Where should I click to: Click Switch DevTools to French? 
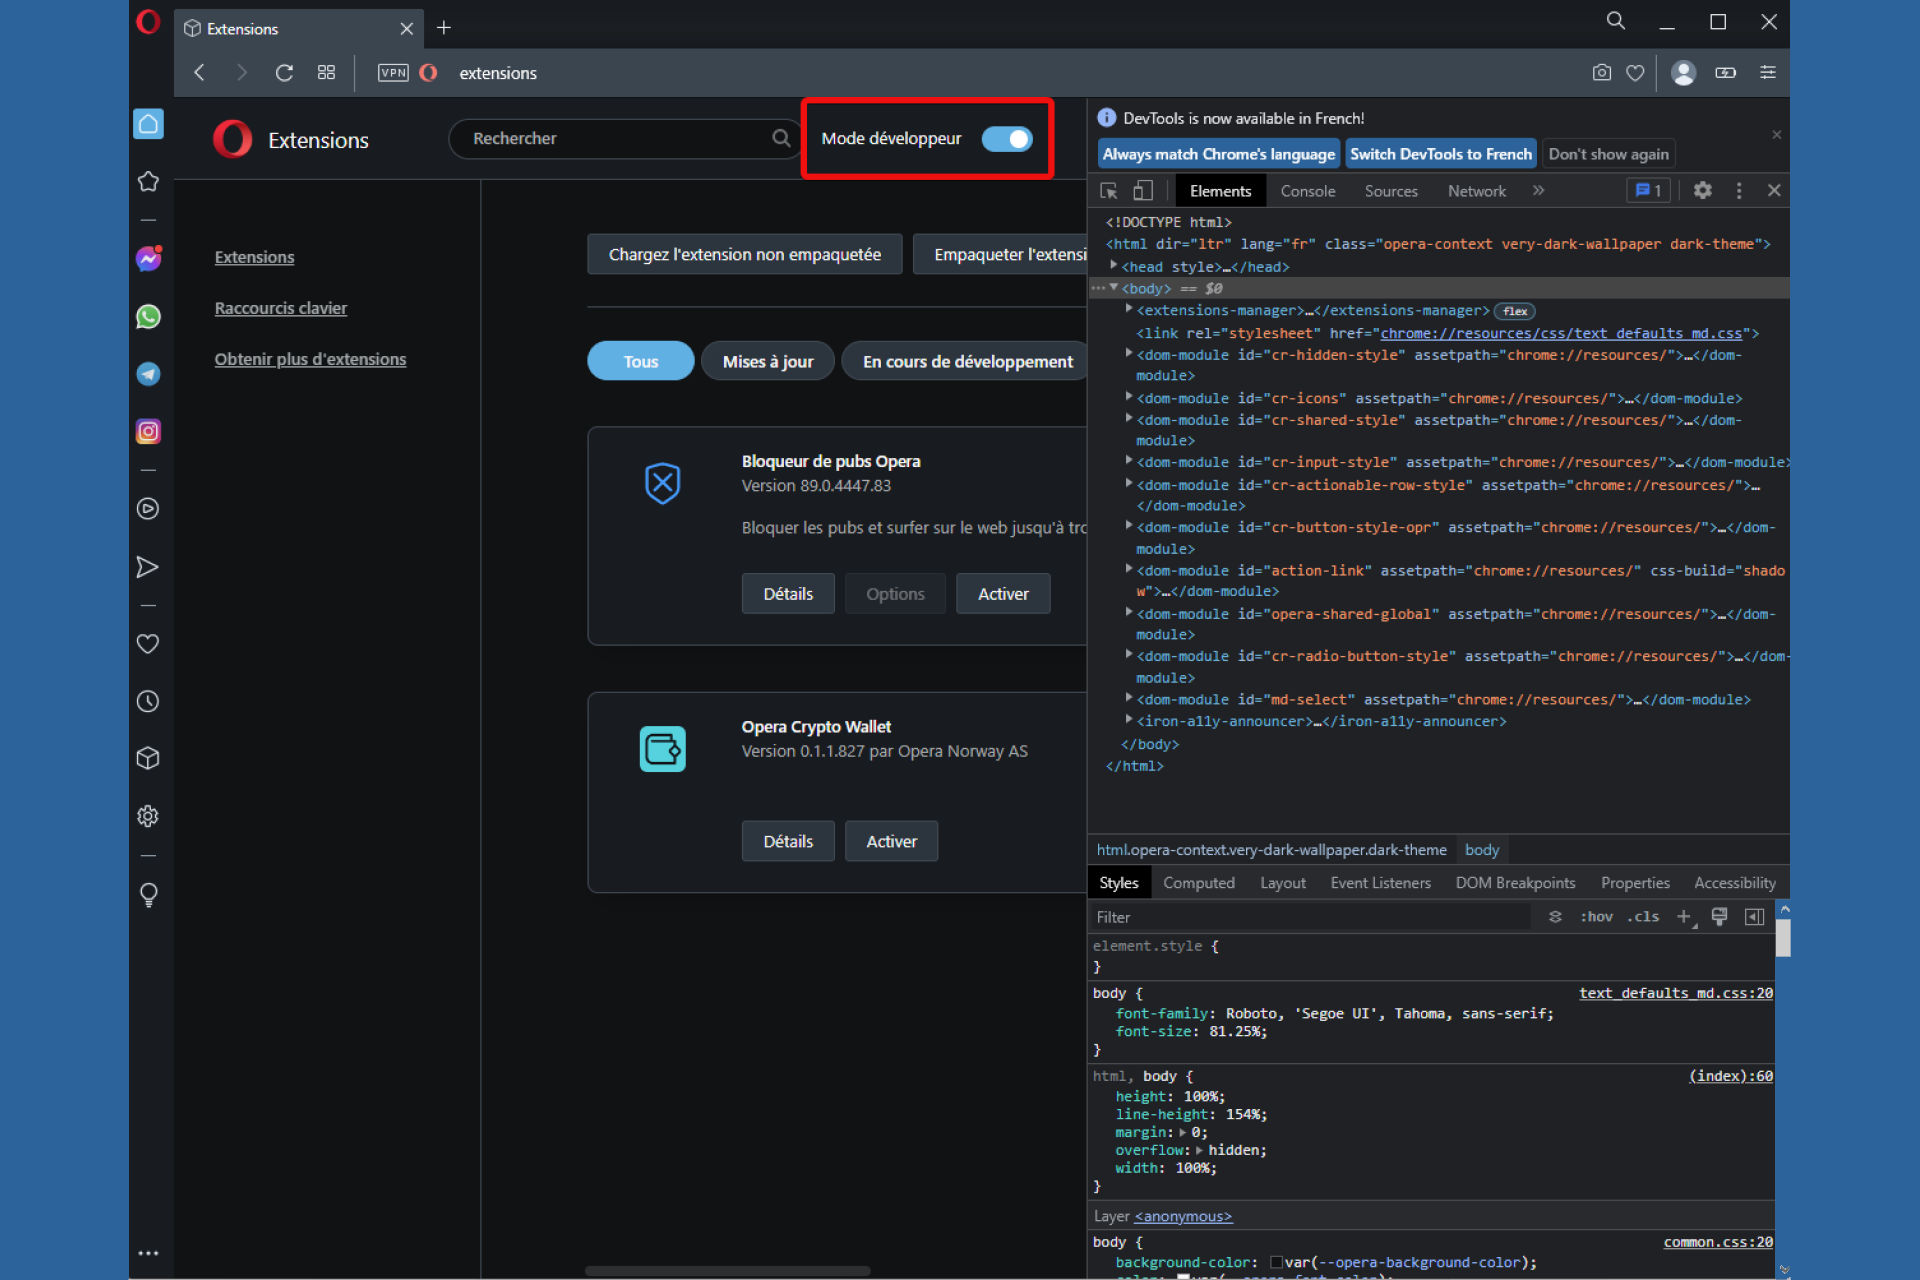(1440, 154)
